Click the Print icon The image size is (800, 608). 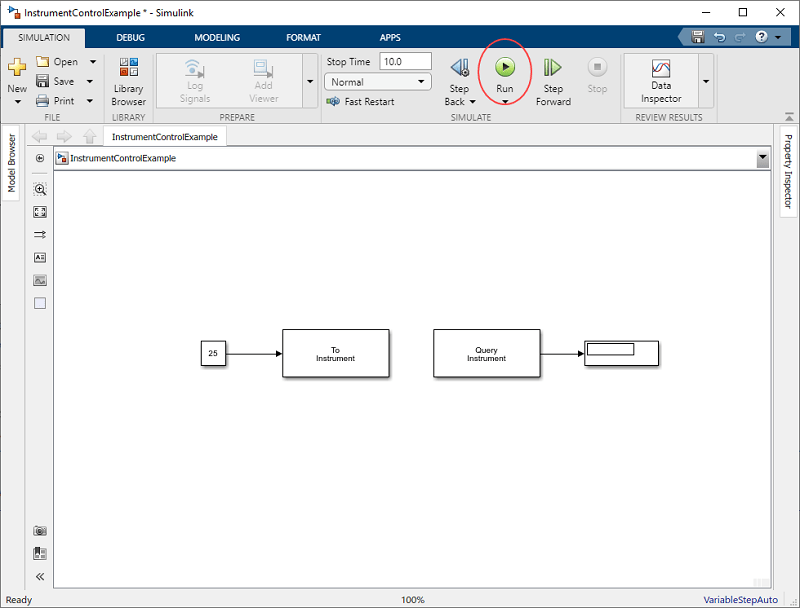point(43,100)
